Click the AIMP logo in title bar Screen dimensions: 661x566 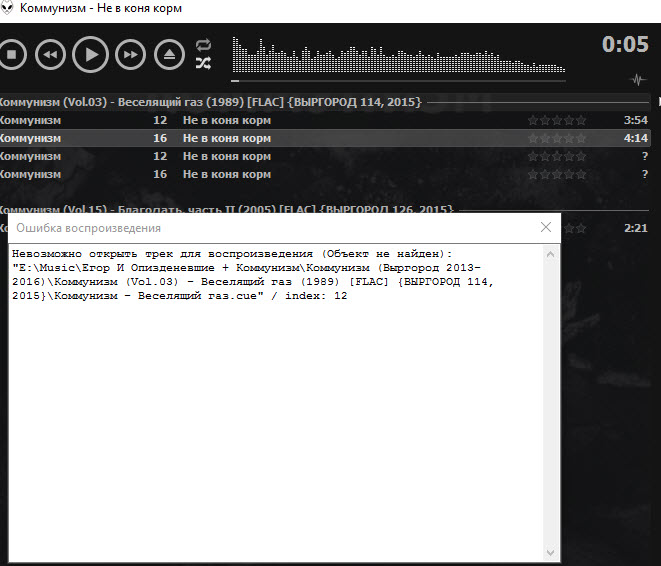click(6, 8)
